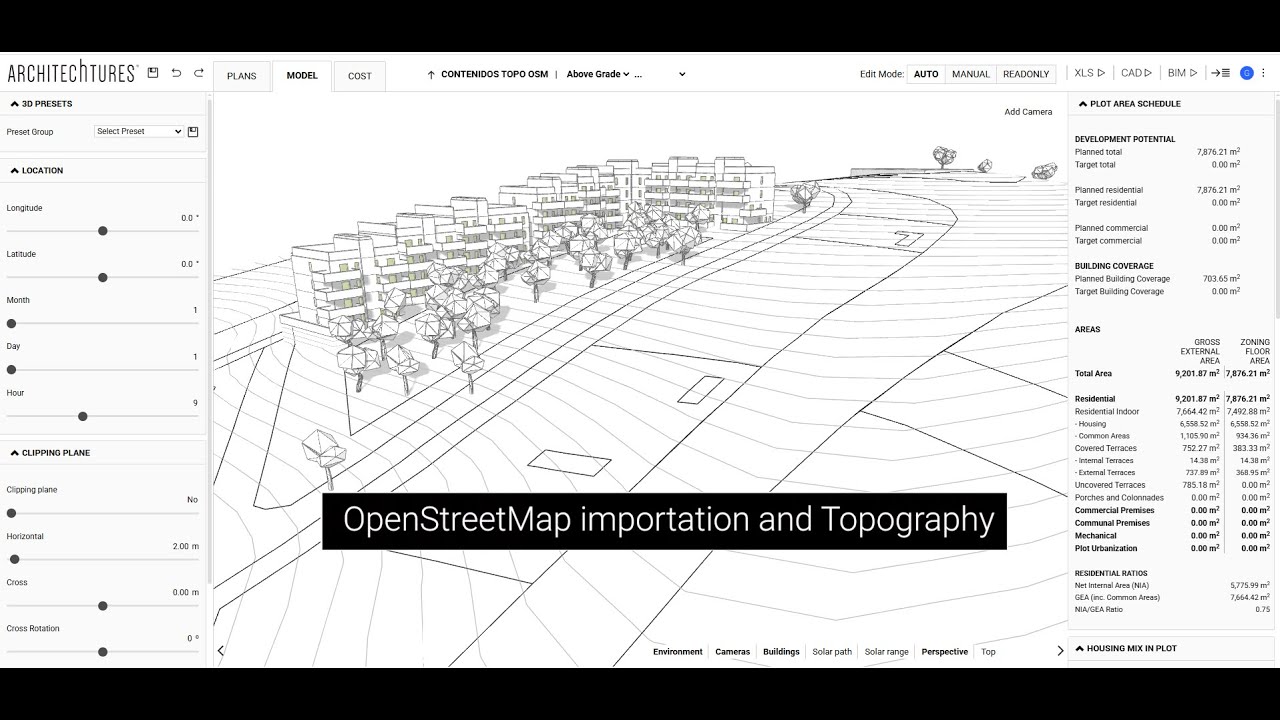Screen dimensions: 1280x720
Task: Open the Cameras option
Action: pos(733,652)
